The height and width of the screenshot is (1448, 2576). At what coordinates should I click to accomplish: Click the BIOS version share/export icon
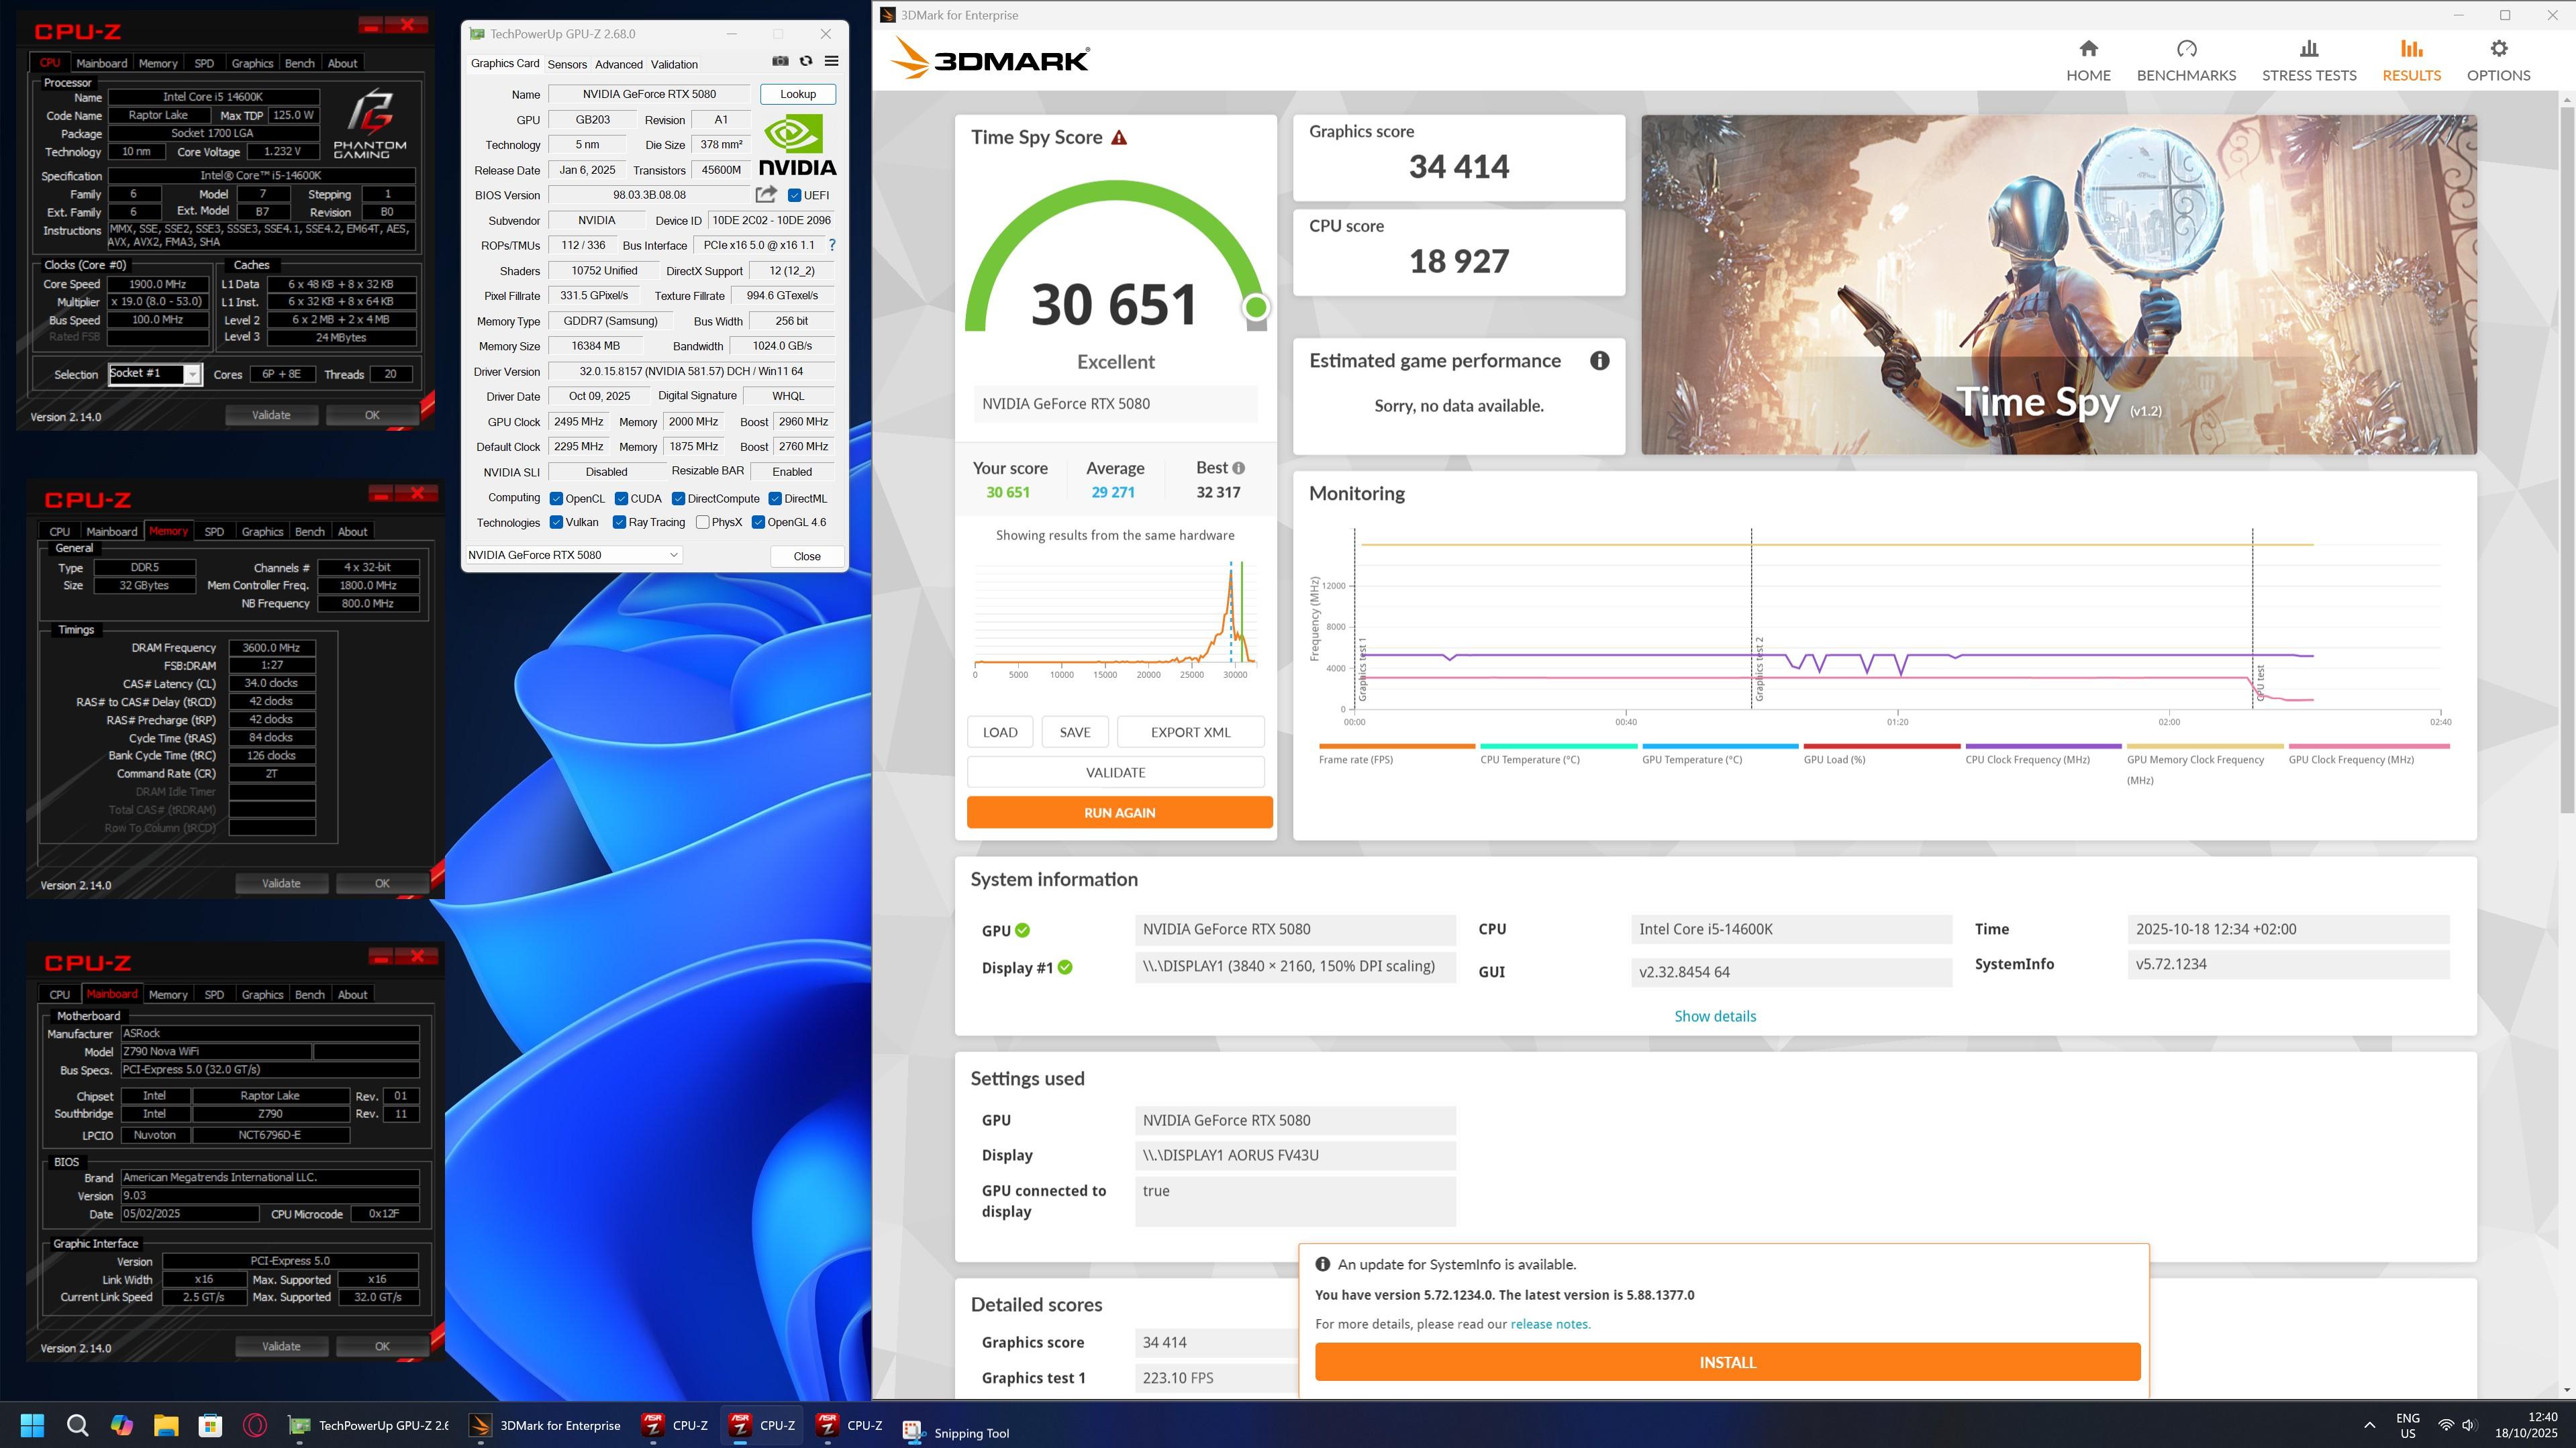pos(766,195)
